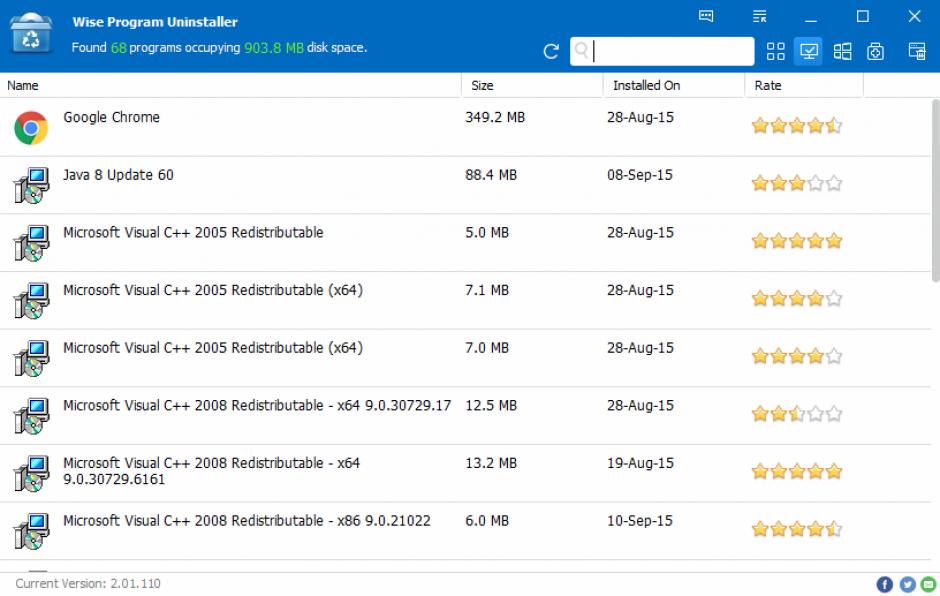Click the 12.5 MB size value

coord(491,405)
